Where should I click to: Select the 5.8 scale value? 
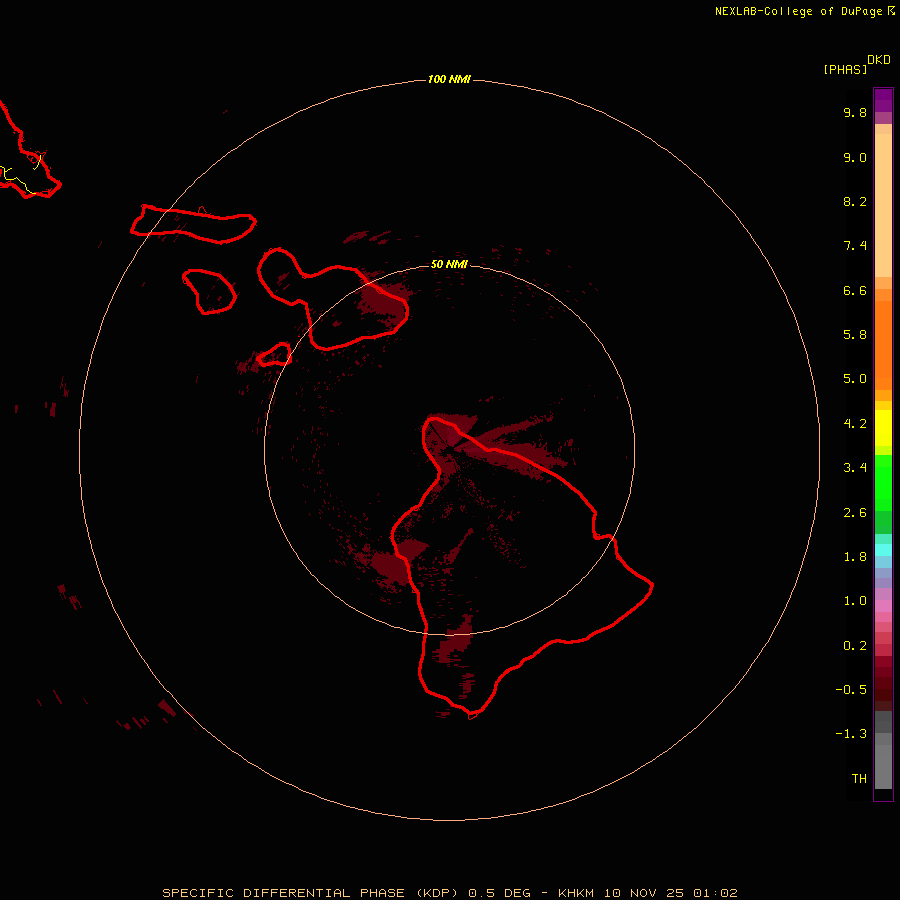(855, 335)
